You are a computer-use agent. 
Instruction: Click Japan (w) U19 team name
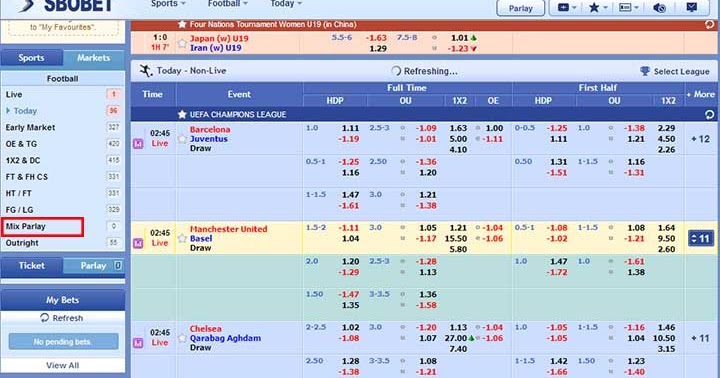tap(219, 38)
